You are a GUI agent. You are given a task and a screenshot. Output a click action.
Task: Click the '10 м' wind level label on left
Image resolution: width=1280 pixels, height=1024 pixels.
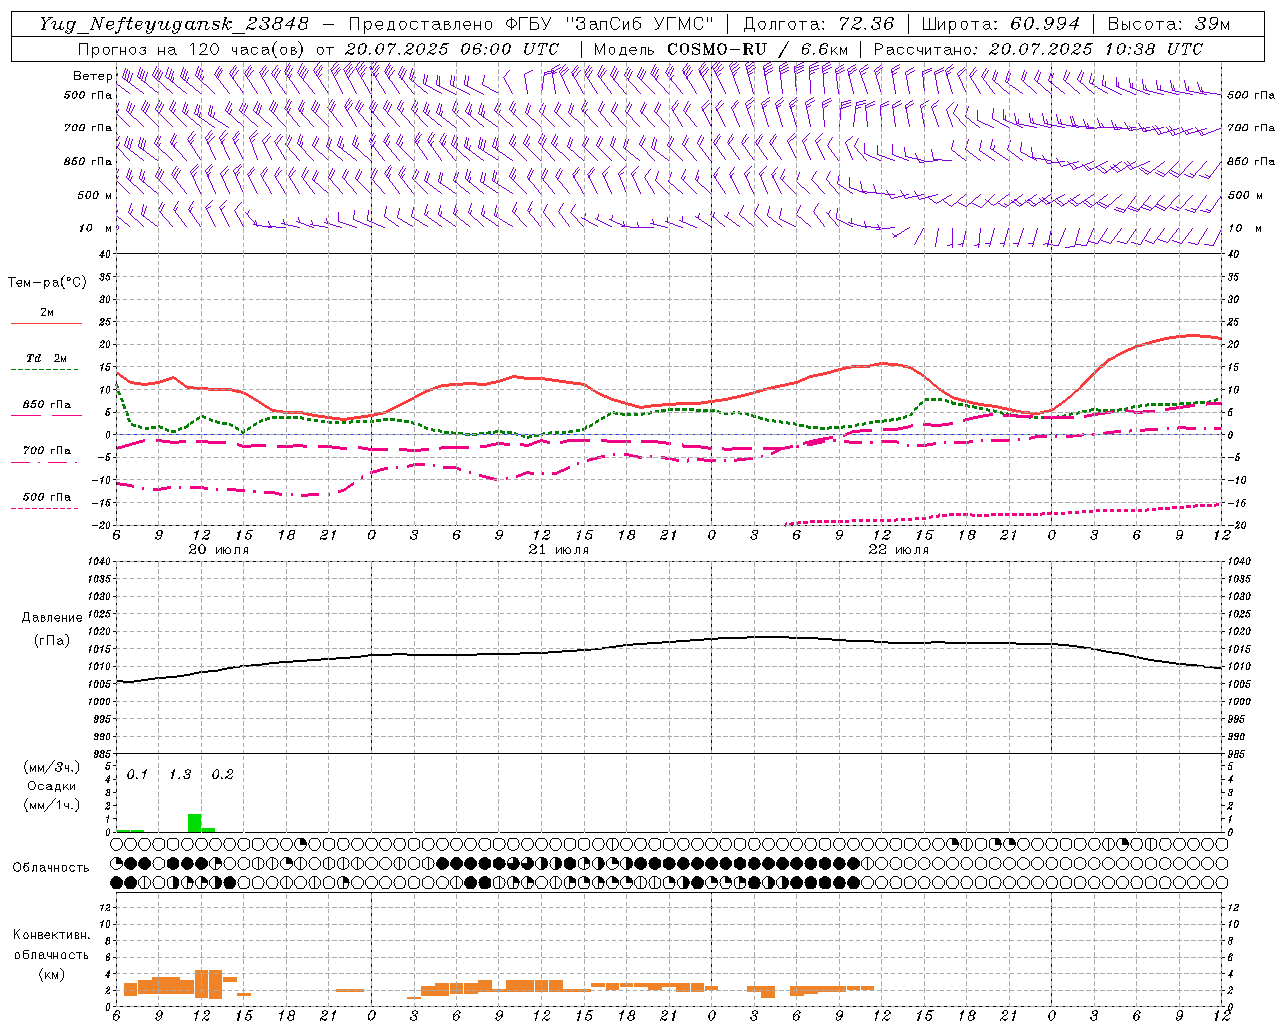(97, 228)
